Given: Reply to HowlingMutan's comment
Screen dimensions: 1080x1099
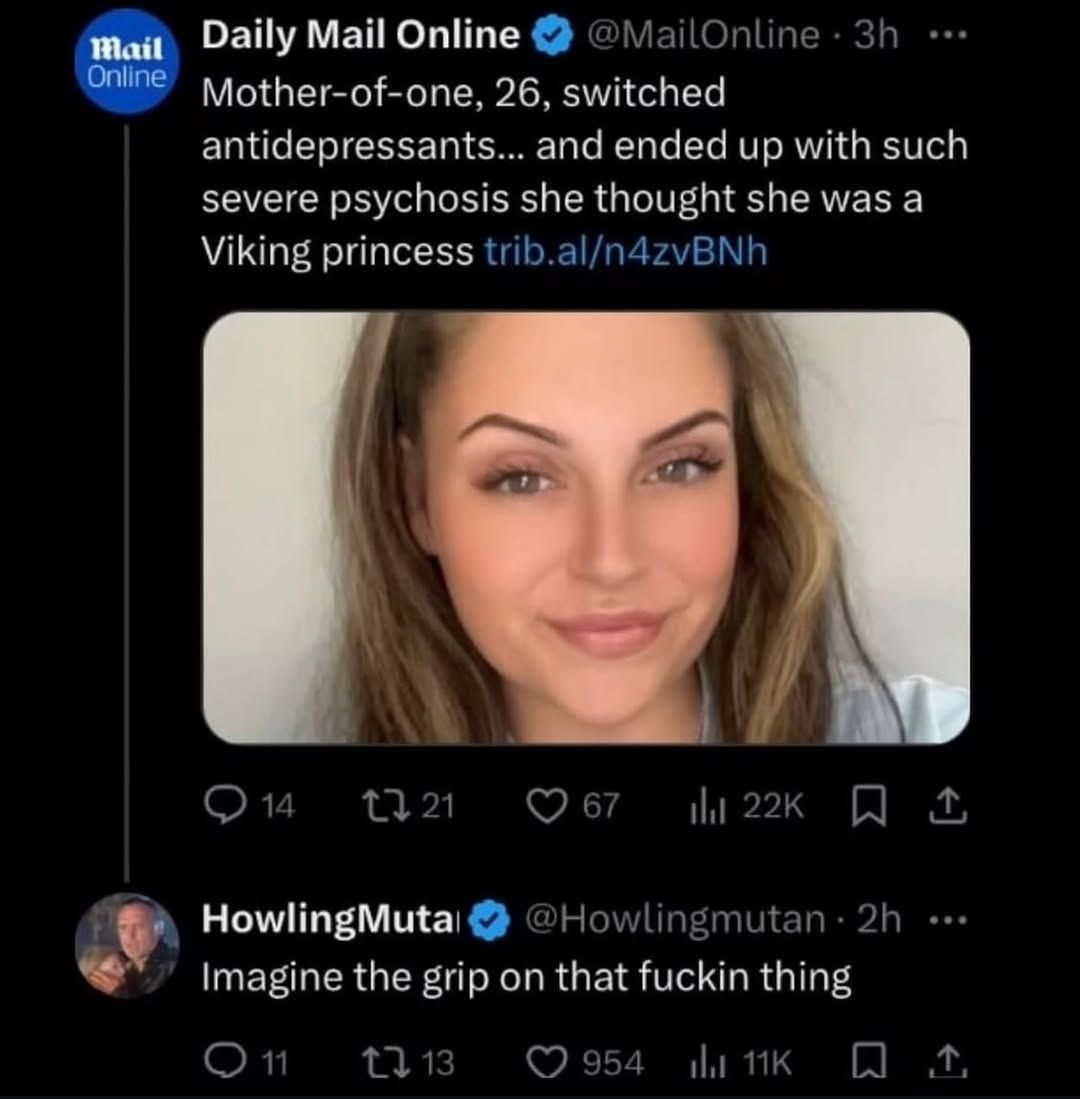Looking at the screenshot, I should click(226, 1064).
